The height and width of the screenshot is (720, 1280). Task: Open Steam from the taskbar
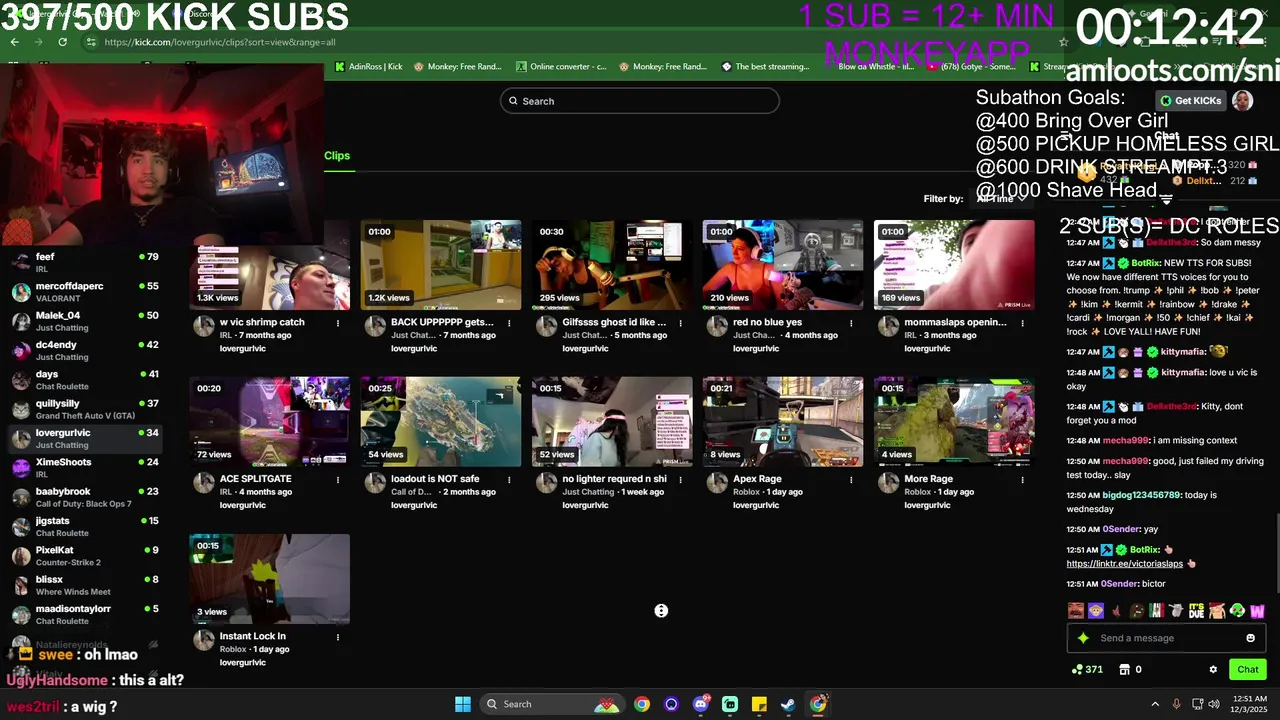(x=788, y=704)
